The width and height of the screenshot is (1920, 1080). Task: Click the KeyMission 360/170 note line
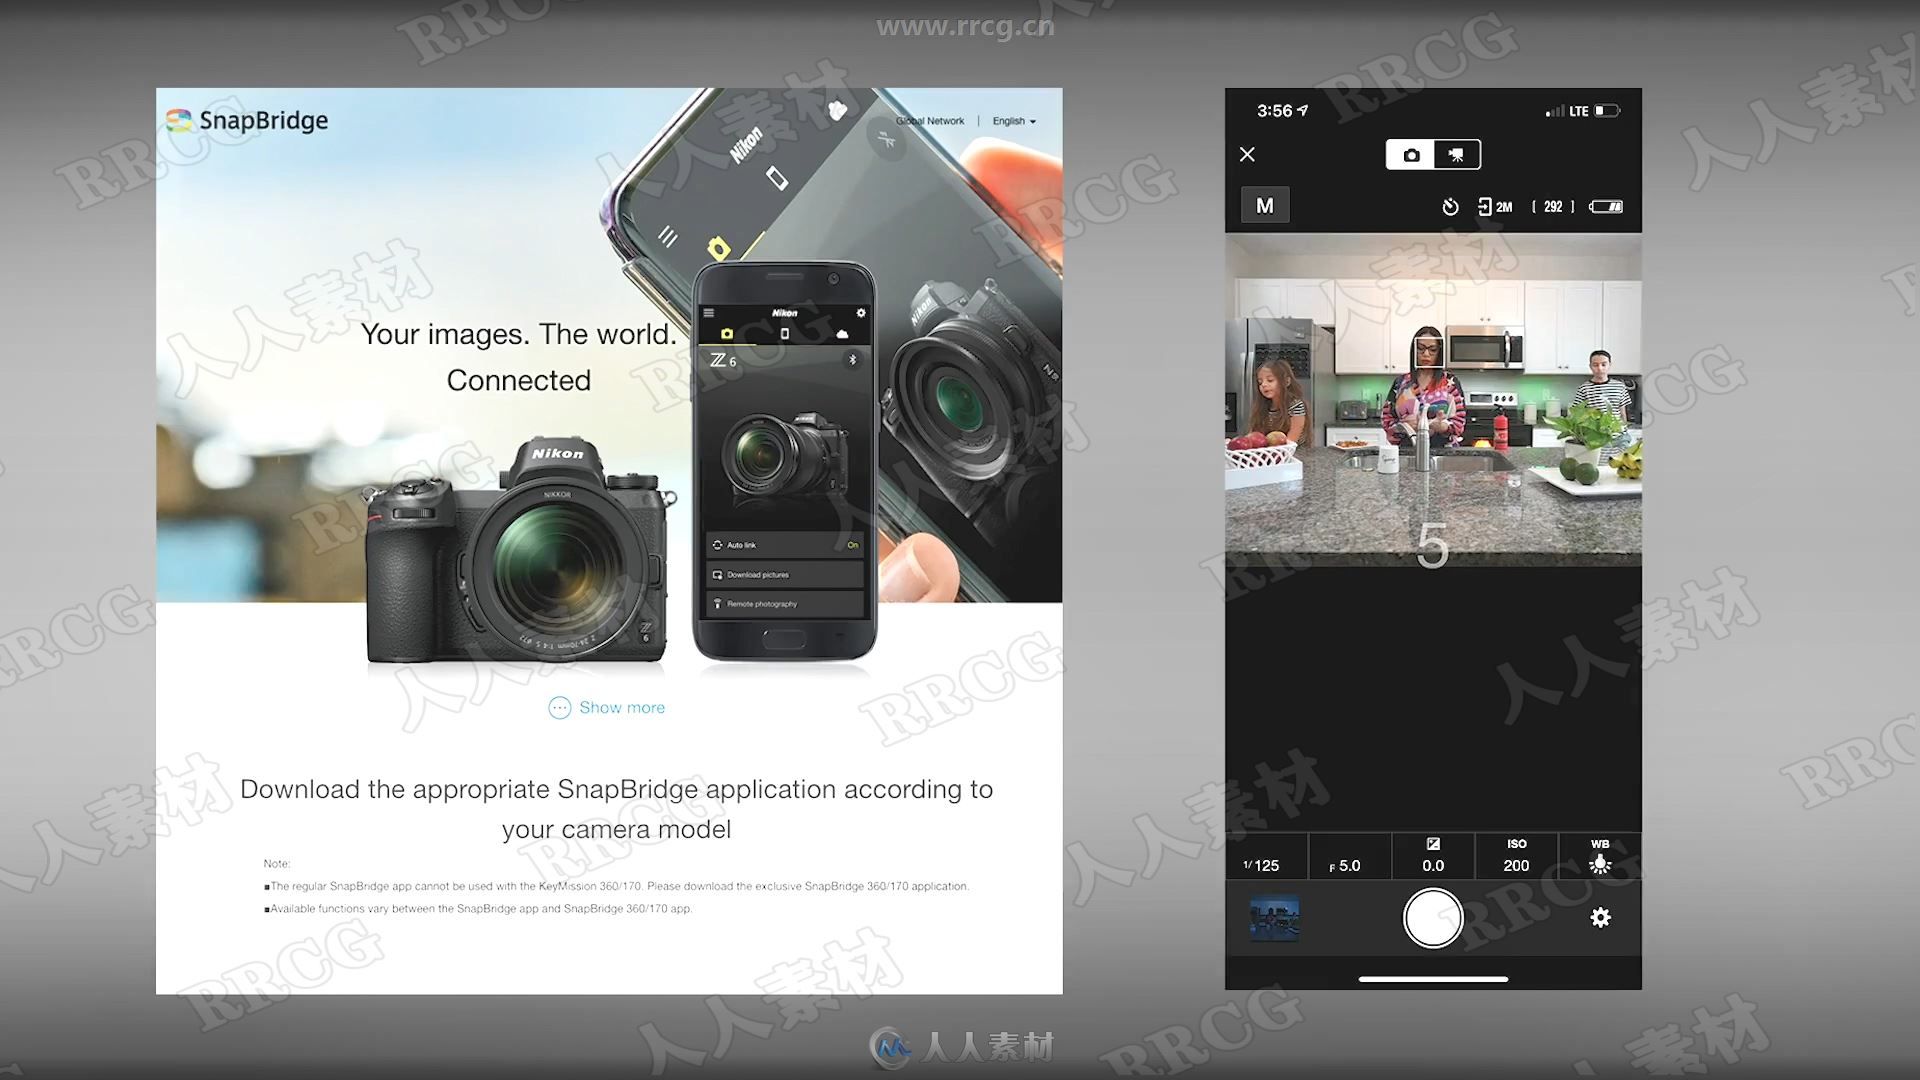(616, 886)
